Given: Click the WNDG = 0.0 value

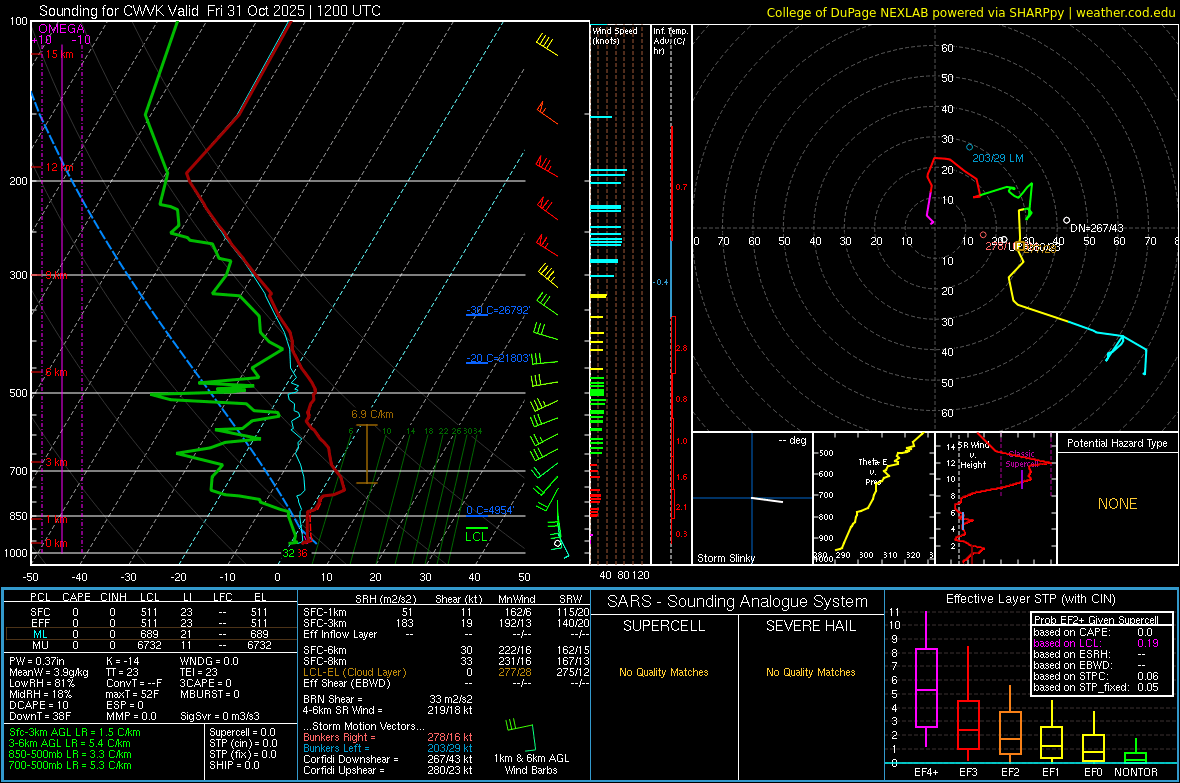Looking at the screenshot, I should tap(209, 661).
